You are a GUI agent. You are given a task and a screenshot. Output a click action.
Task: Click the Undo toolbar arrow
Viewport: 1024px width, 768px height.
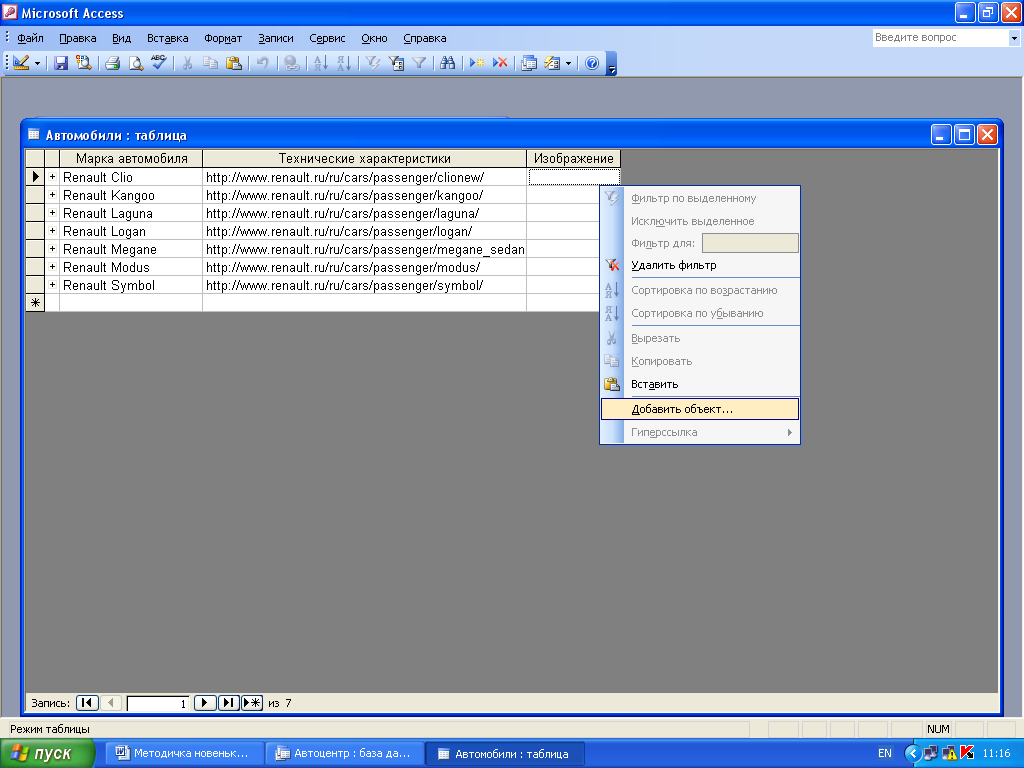pos(262,63)
